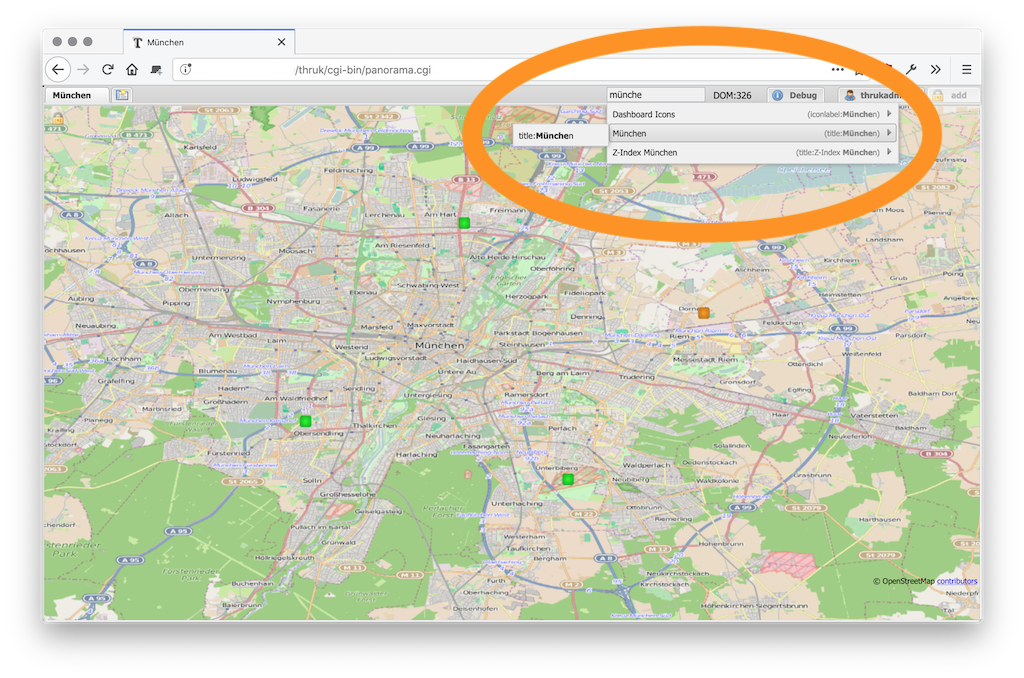1024x678 pixels.
Task: Show more toolbar items with double chevron
Action: (936, 69)
